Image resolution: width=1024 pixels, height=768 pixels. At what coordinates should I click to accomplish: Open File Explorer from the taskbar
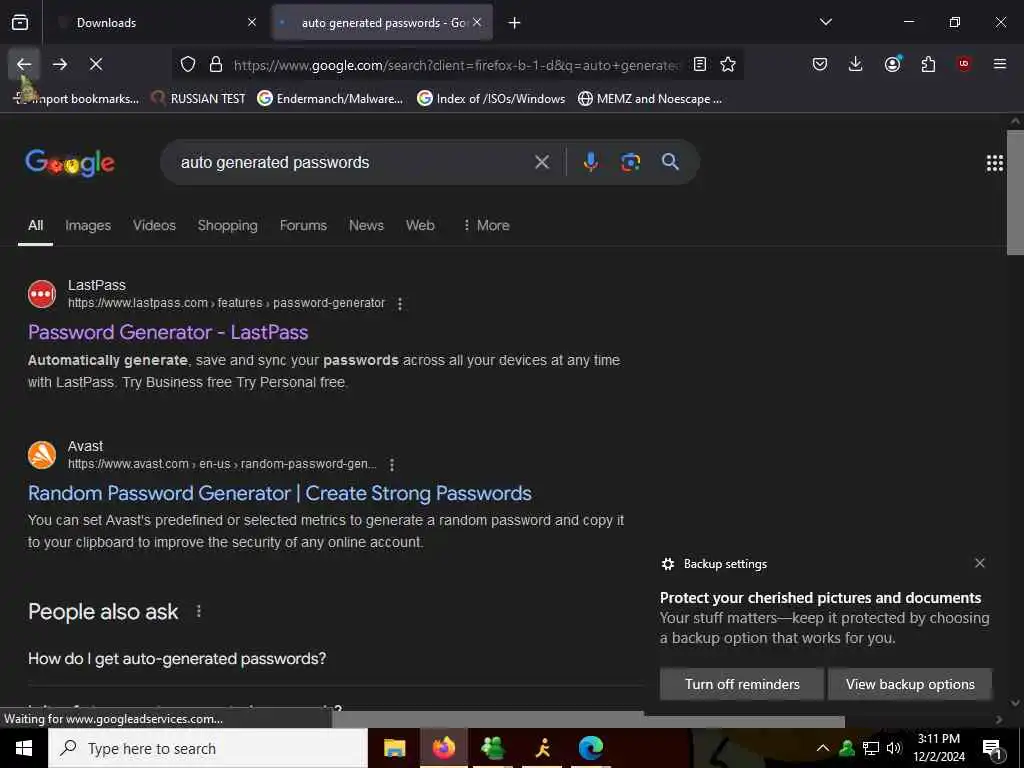click(x=394, y=748)
